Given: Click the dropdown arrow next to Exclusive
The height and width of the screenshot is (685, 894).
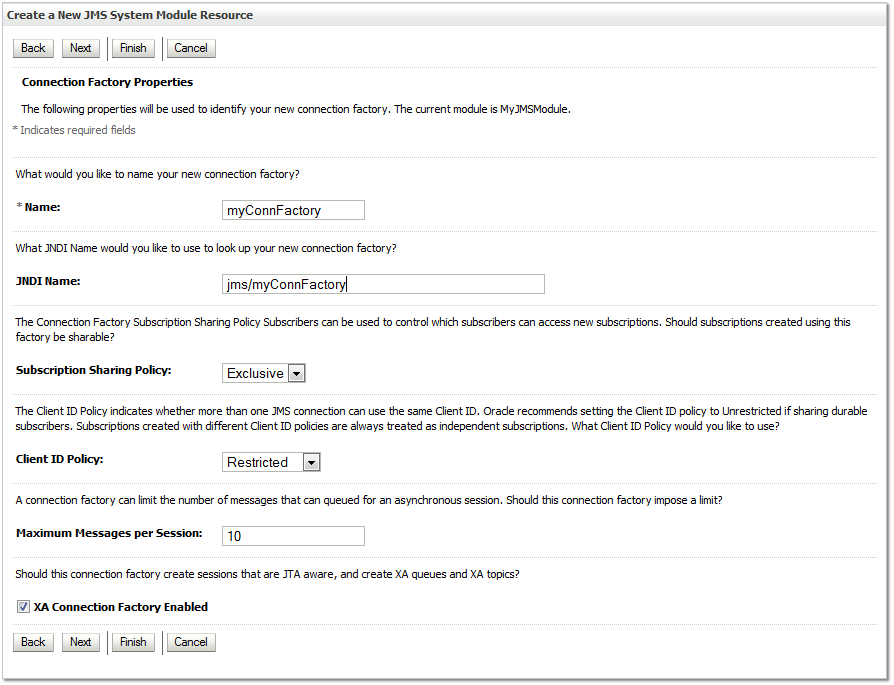Looking at the screenshot, I should coord(296,373).
